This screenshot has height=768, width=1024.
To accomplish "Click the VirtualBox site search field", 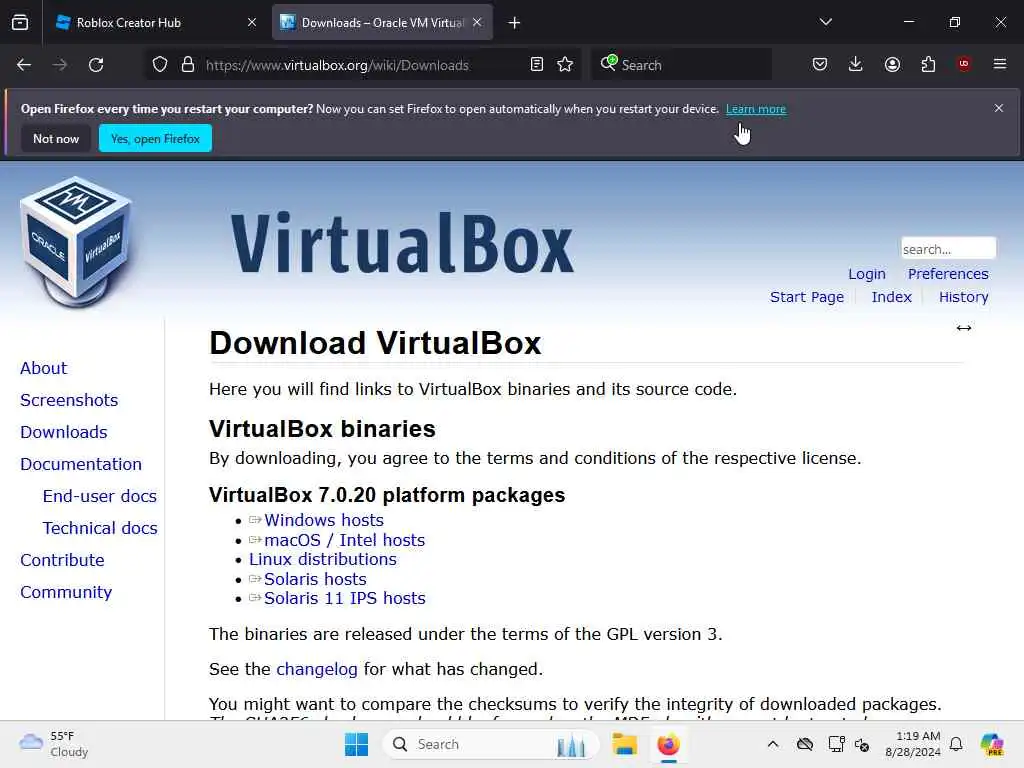I will pyautogui.click(x=948, y=249).
